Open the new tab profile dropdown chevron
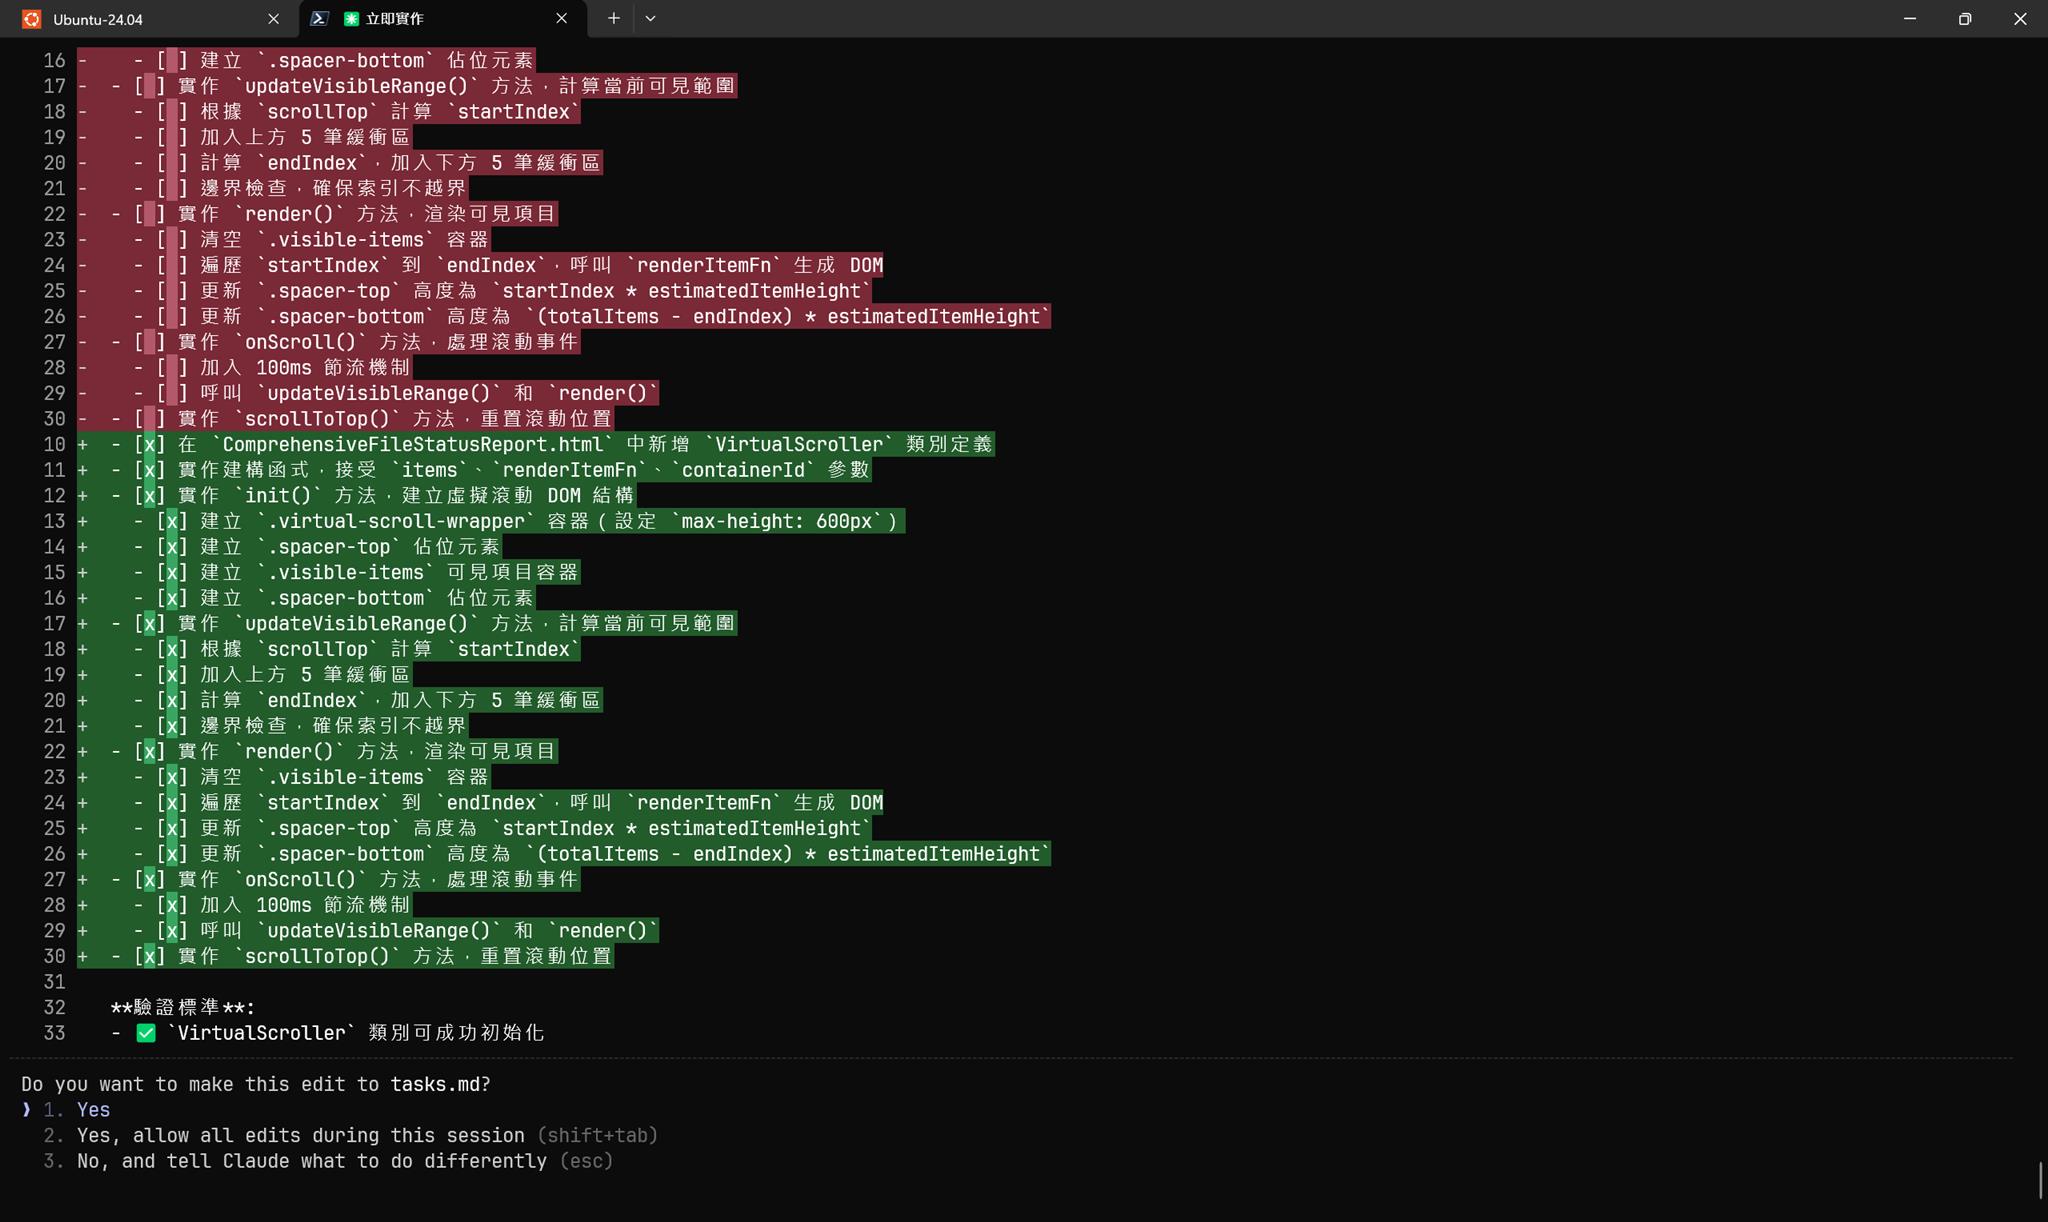Image resolution: width=2048 pixels, height=1222 pixels. click(x=650, y=18)
